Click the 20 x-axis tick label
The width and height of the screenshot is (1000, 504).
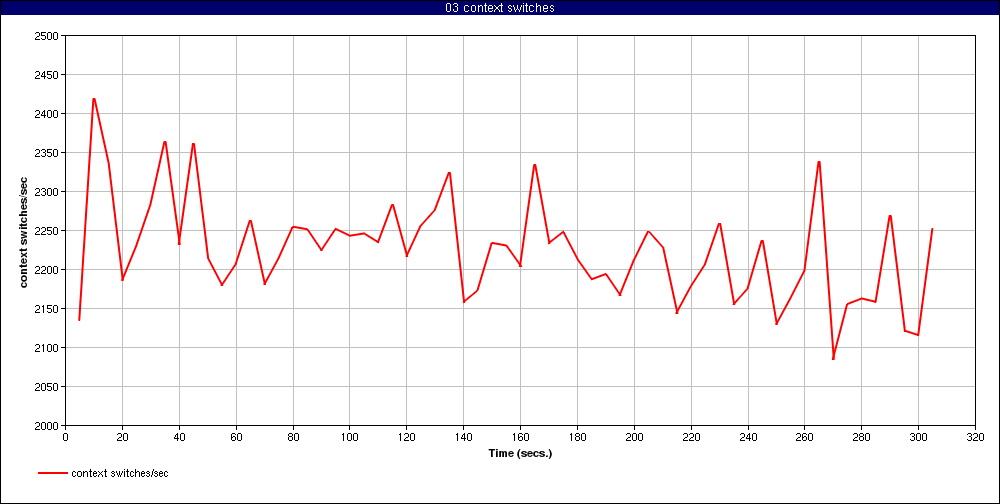tap(122, 437)
